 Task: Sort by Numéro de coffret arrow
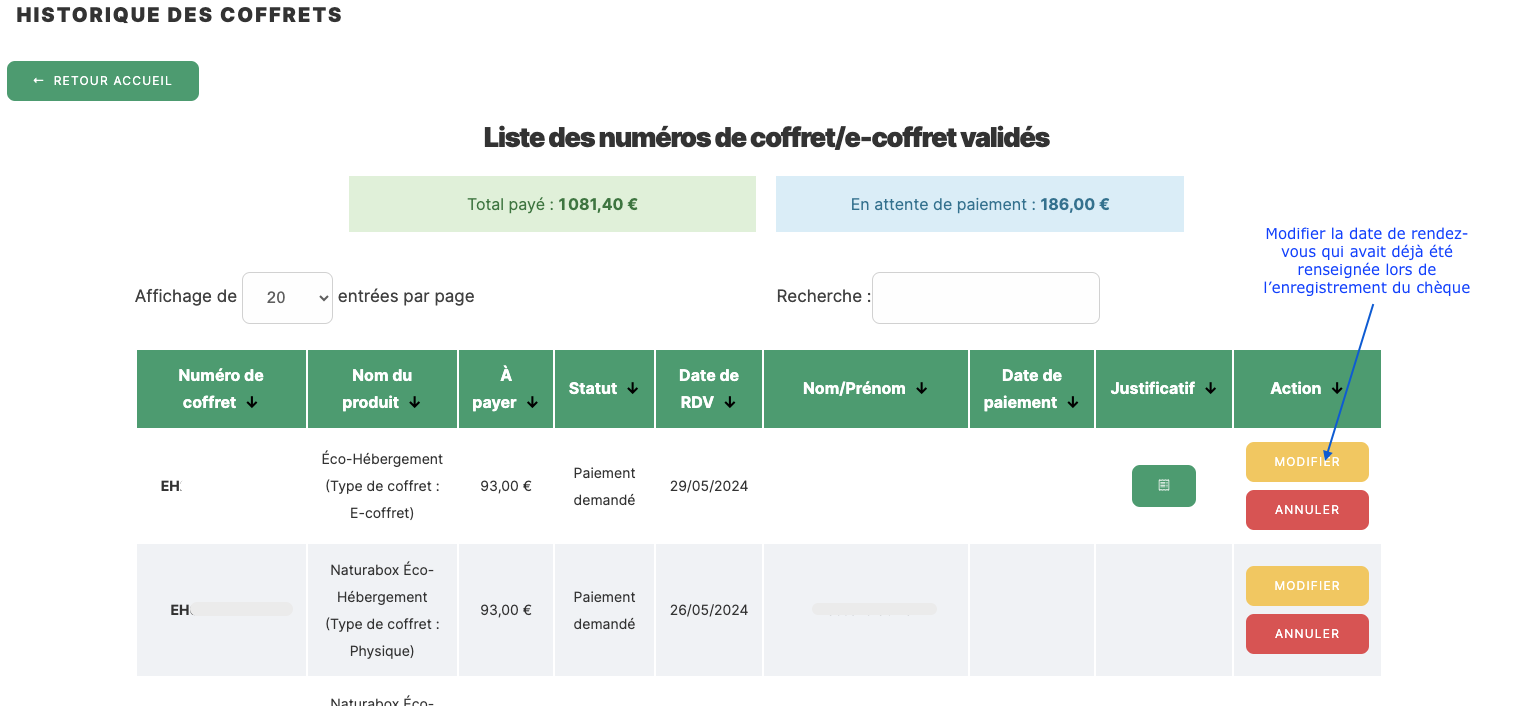(251, 403)
